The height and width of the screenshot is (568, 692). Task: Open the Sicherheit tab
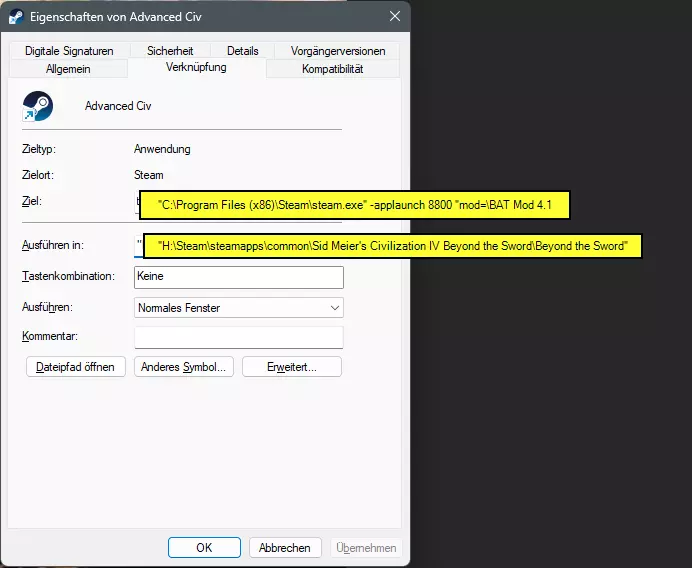point(170,51)
